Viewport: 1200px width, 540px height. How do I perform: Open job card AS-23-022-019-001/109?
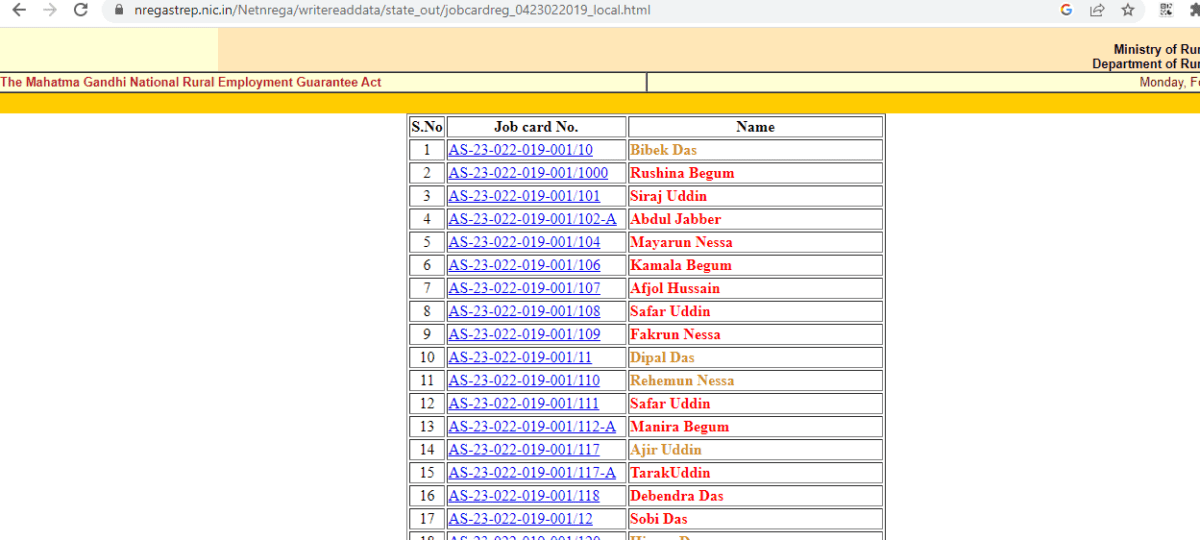(524, 334)
